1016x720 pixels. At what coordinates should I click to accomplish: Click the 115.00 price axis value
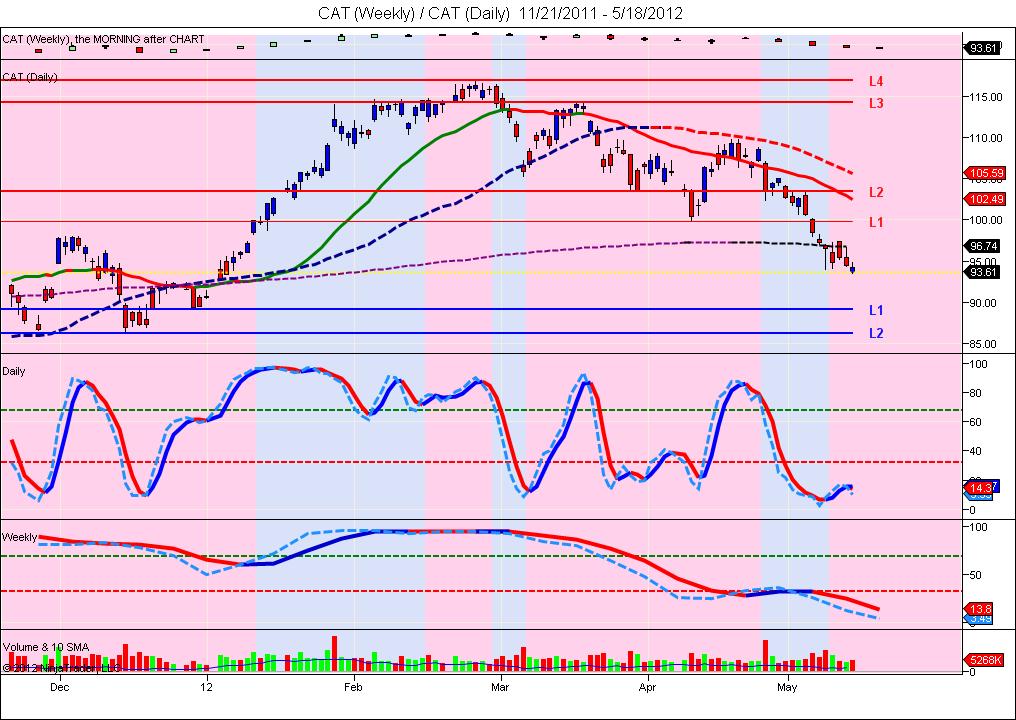(x=986, y=97)
